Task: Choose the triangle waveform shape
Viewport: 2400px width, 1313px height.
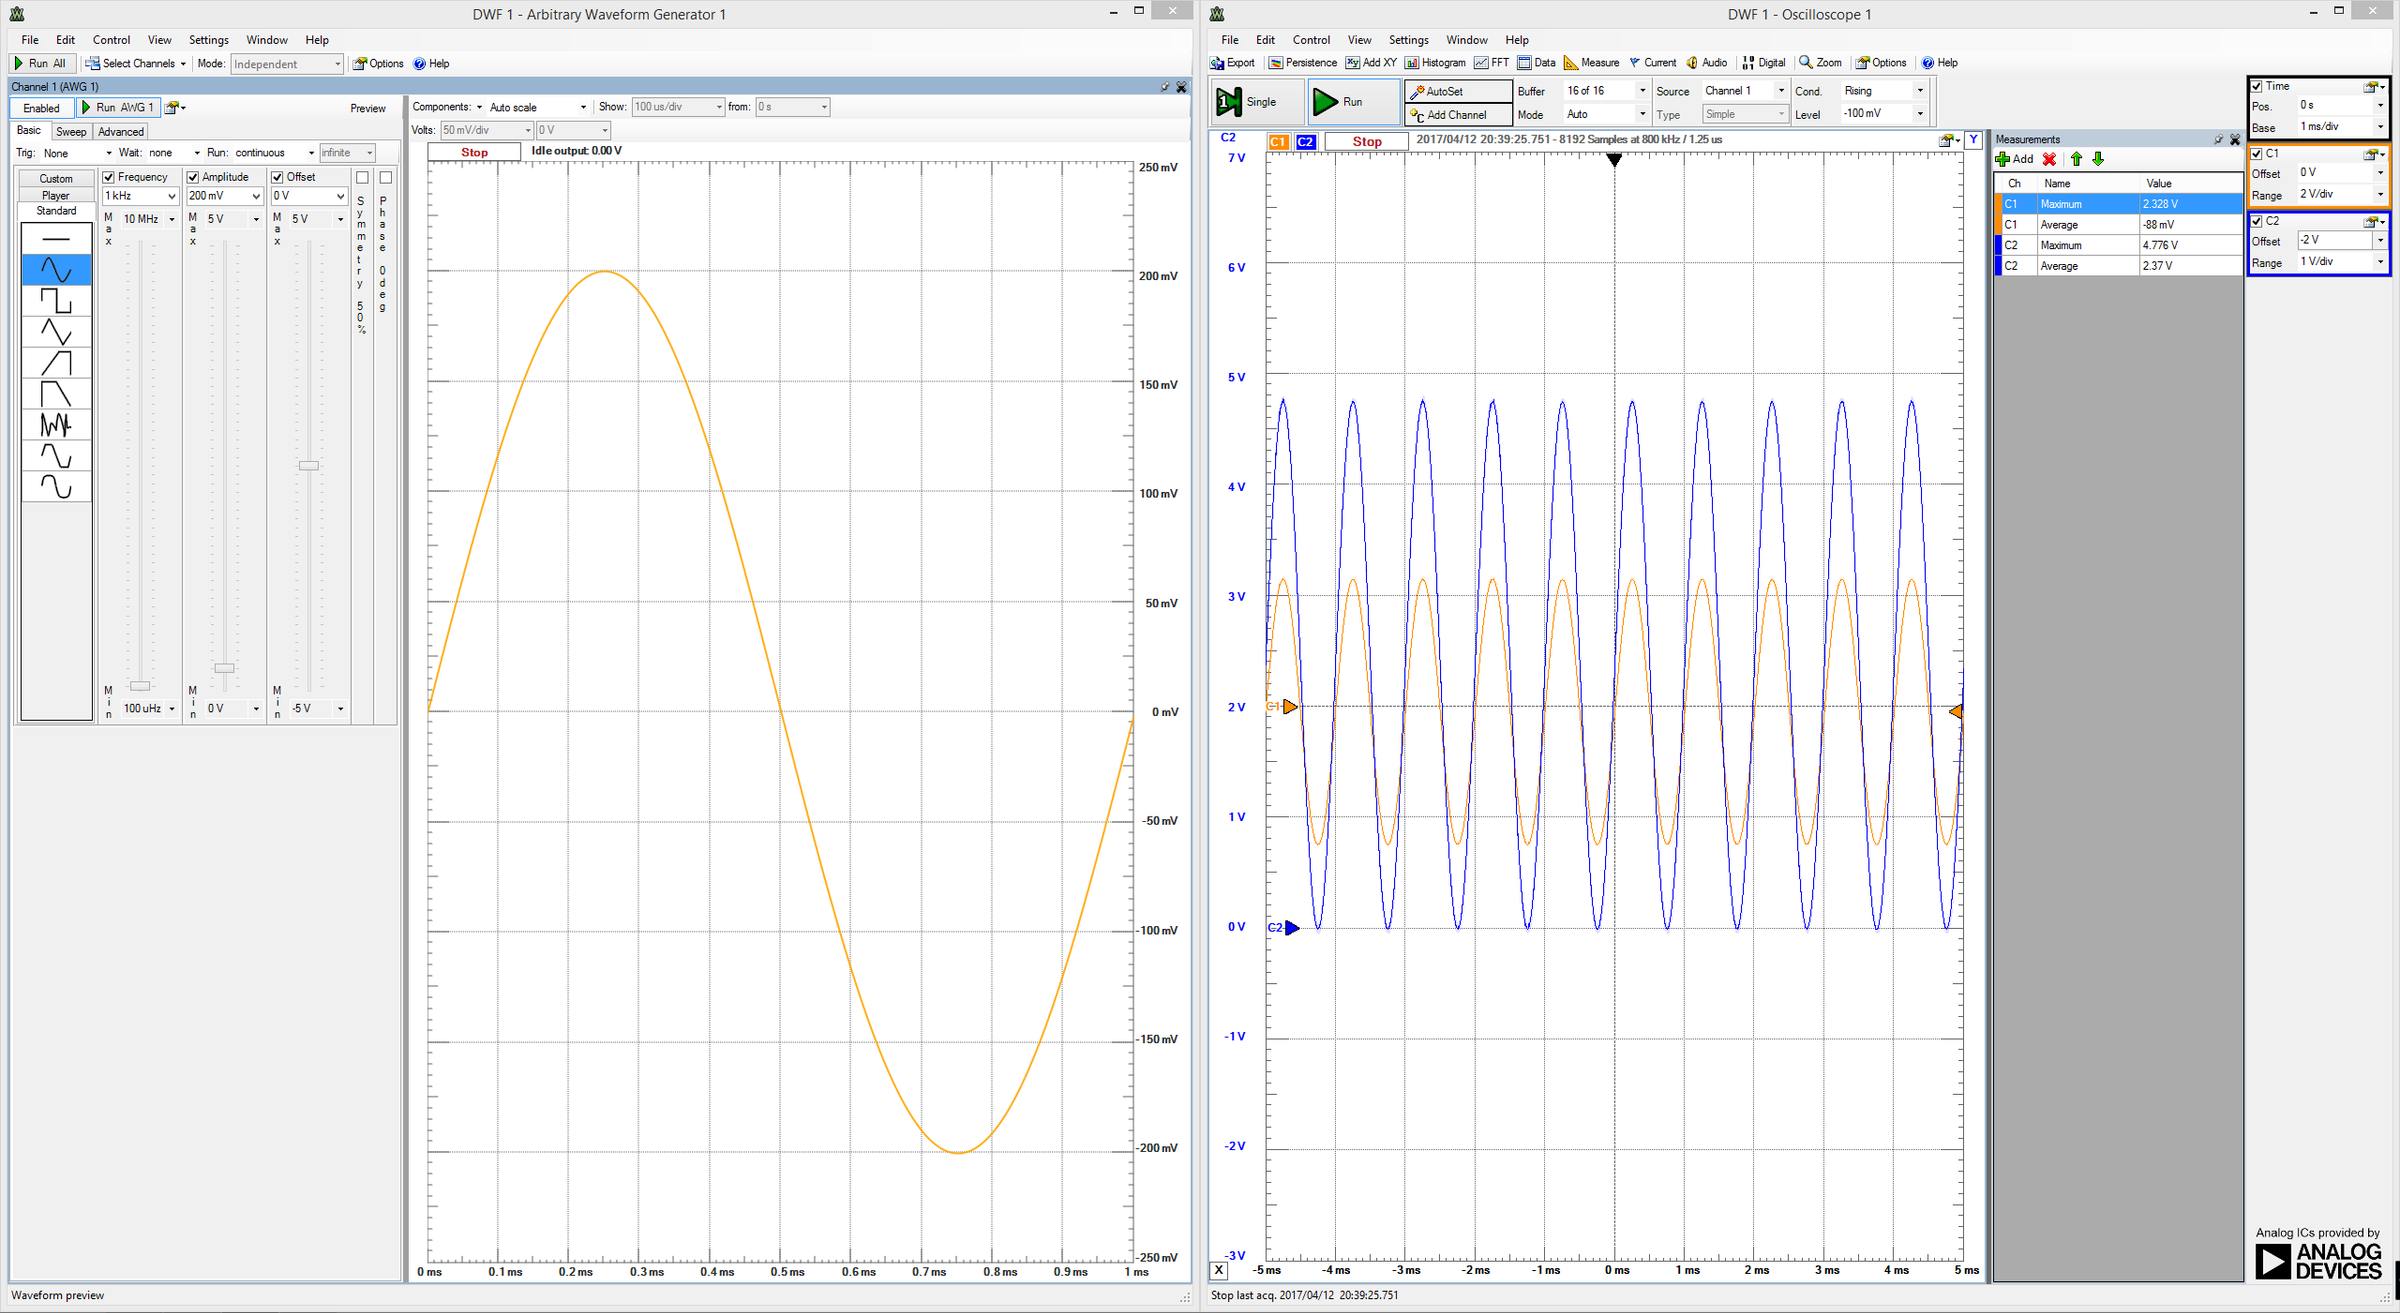Action: (x=56, y=331)
